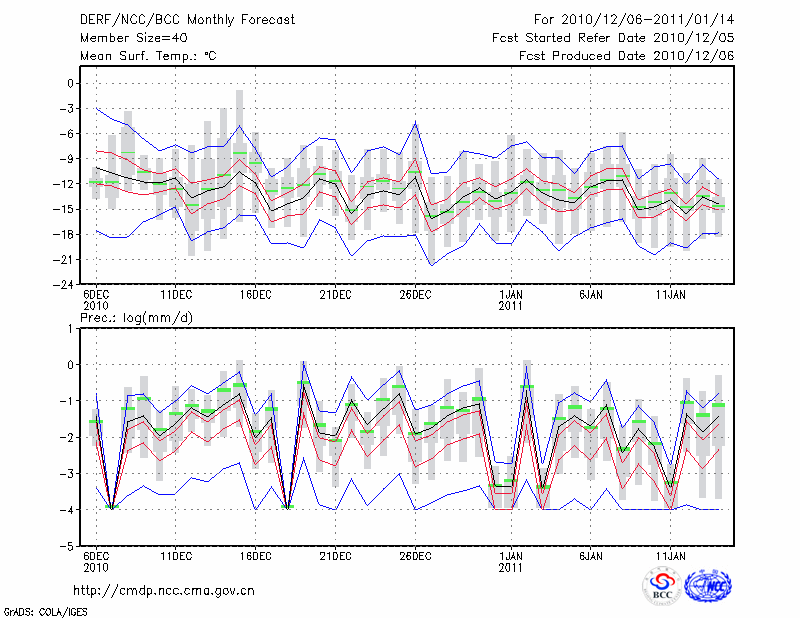Click the Fcst Produced Date line
800x618 pixels.
626,55
